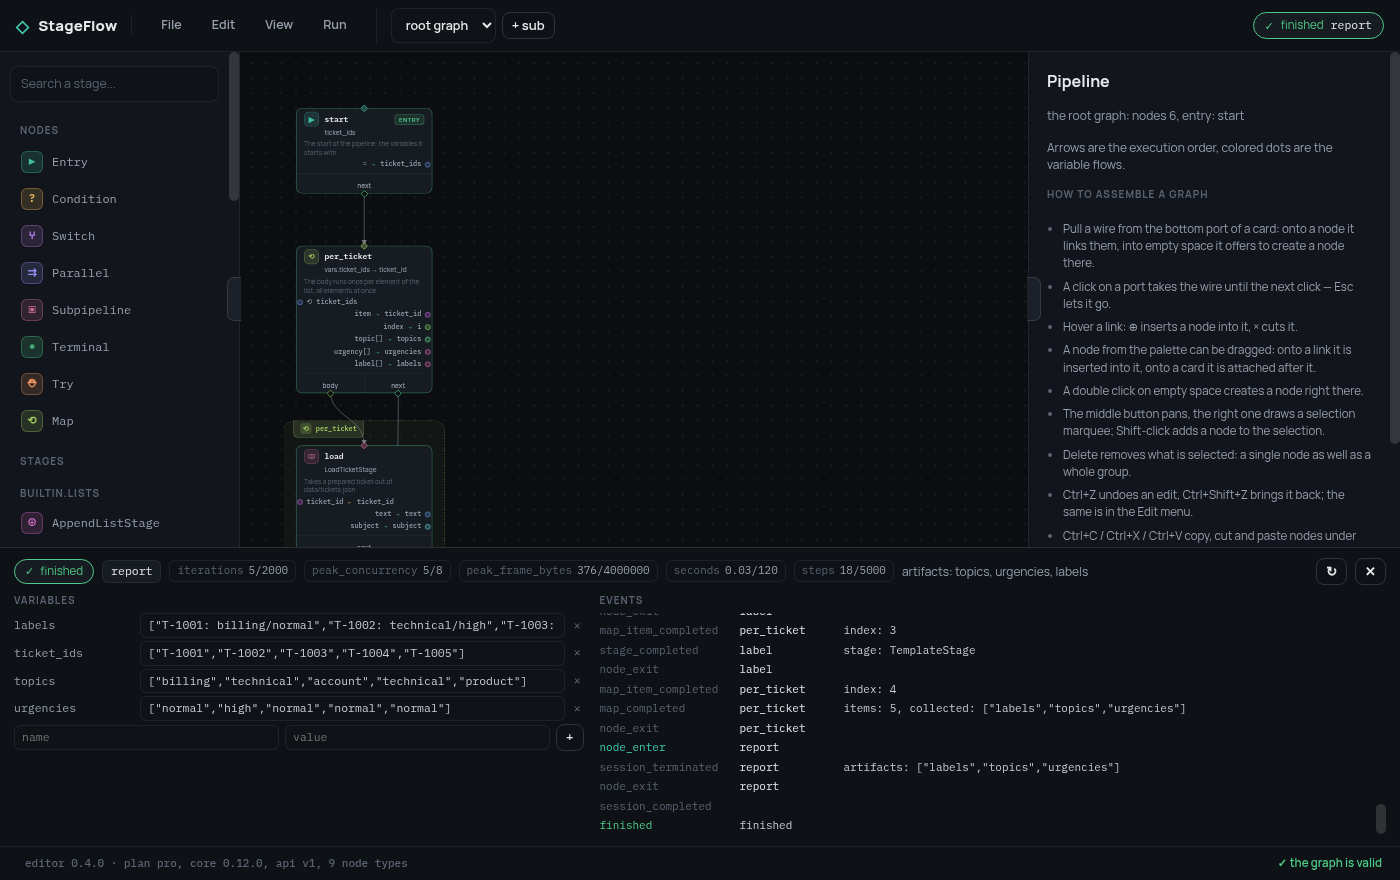Image resolution: width=1400 pixels, height=880 pixels.
Task: Click the ENTRY badge on the start node
Action: click(409, 120)
